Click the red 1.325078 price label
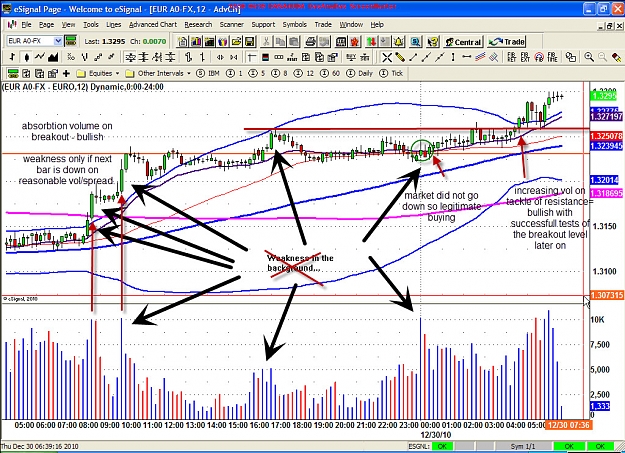Screen dimensions: 625x453 (x=606, y=136)
